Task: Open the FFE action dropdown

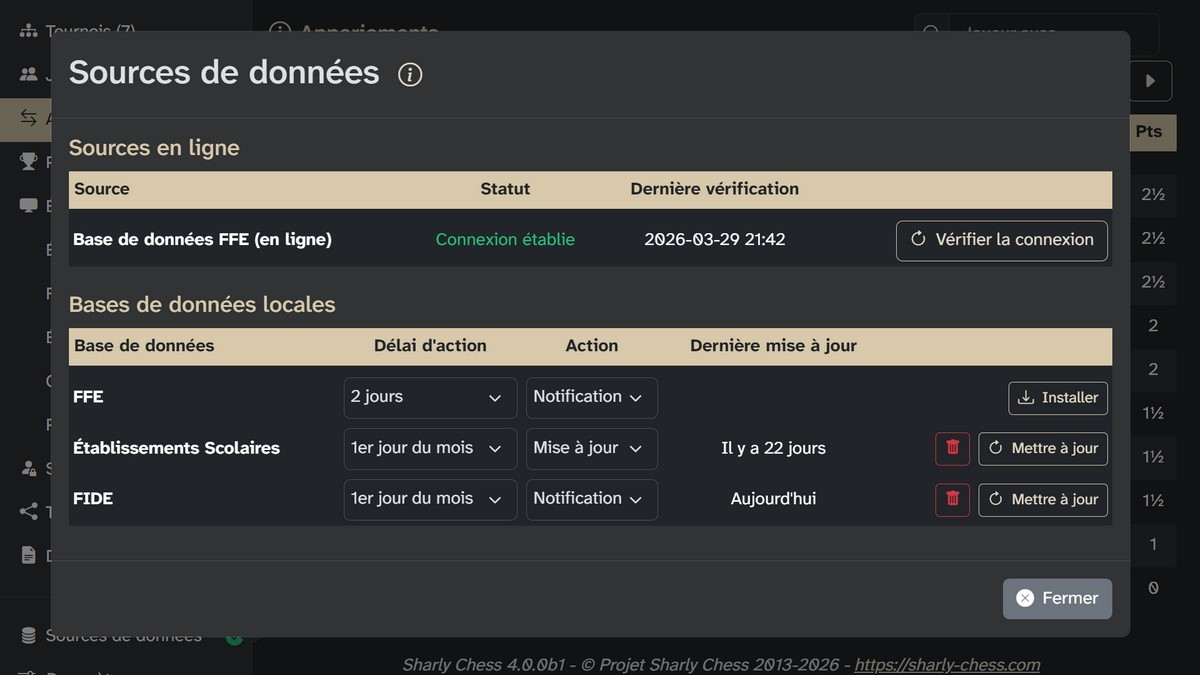Action: pyautogui.click(x=591, y=397)
